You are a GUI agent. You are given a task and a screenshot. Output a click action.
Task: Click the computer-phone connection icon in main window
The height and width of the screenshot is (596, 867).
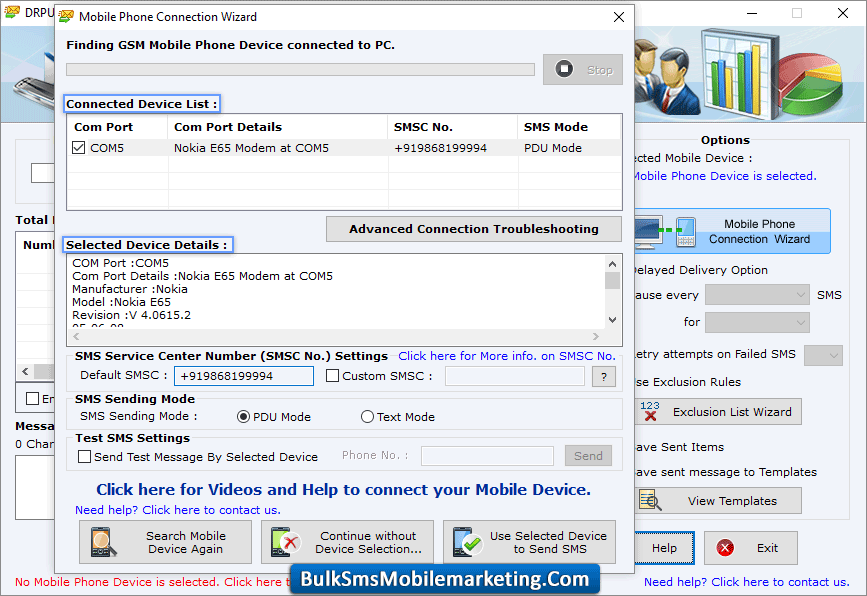665,231
